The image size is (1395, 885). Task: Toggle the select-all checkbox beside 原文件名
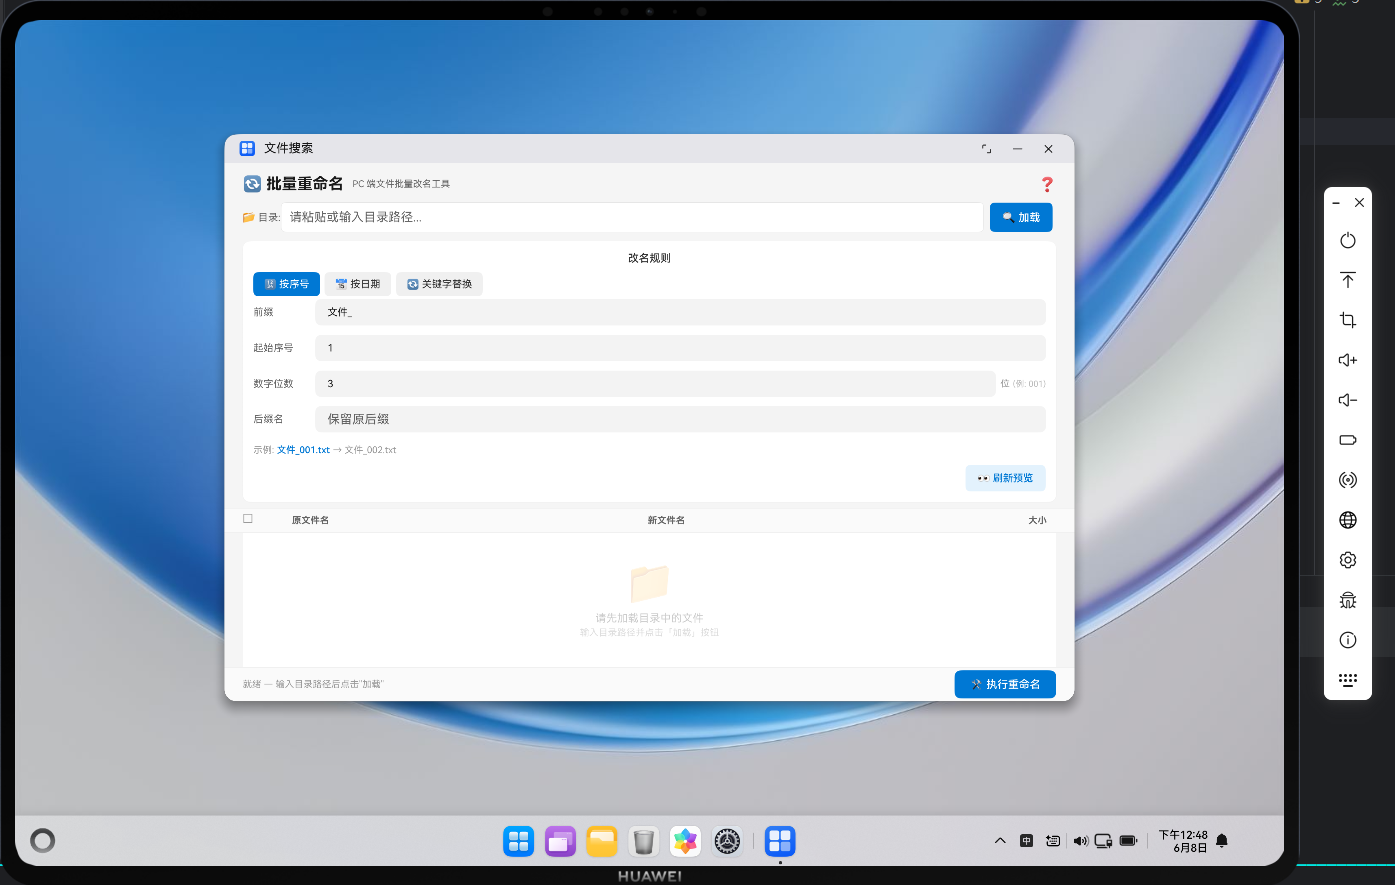point(248,519)
